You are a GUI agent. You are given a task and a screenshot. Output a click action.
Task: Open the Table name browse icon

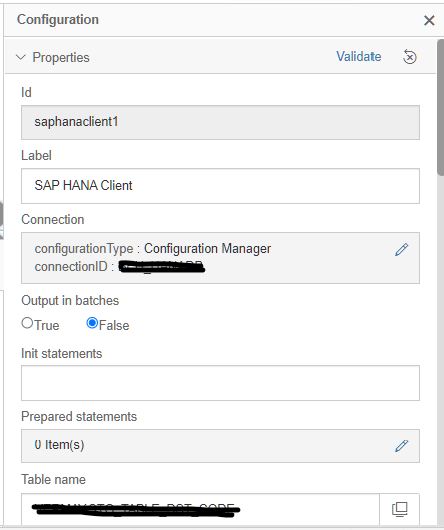coord(399,509)
